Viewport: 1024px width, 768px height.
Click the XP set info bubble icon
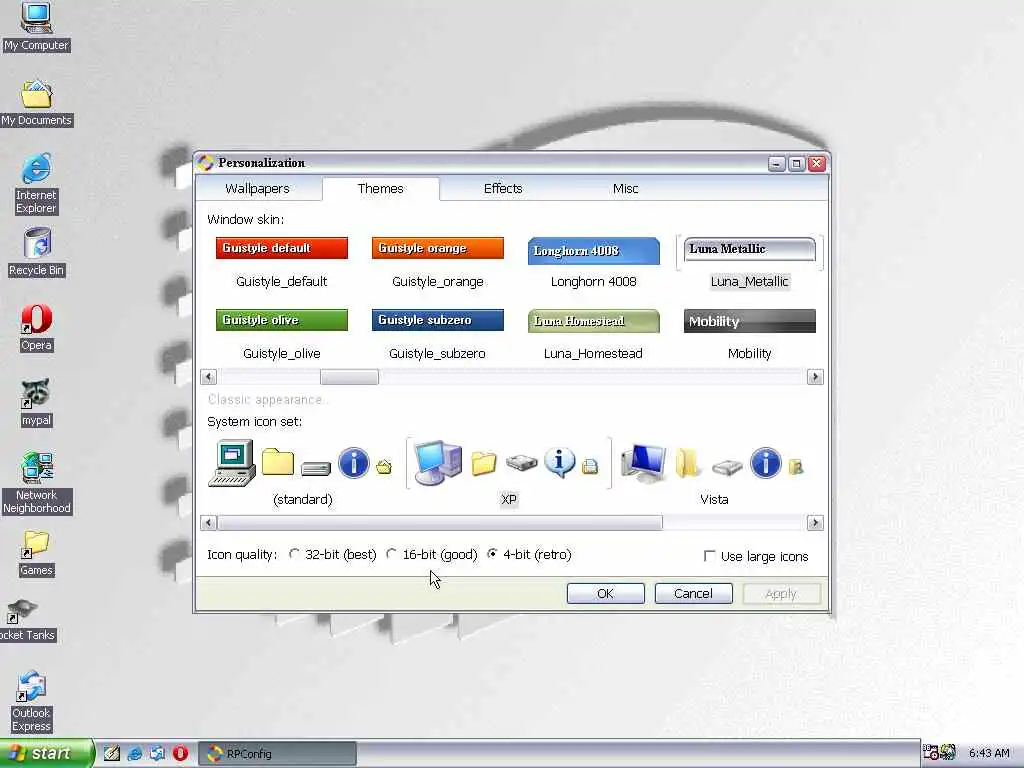point(560,462)
